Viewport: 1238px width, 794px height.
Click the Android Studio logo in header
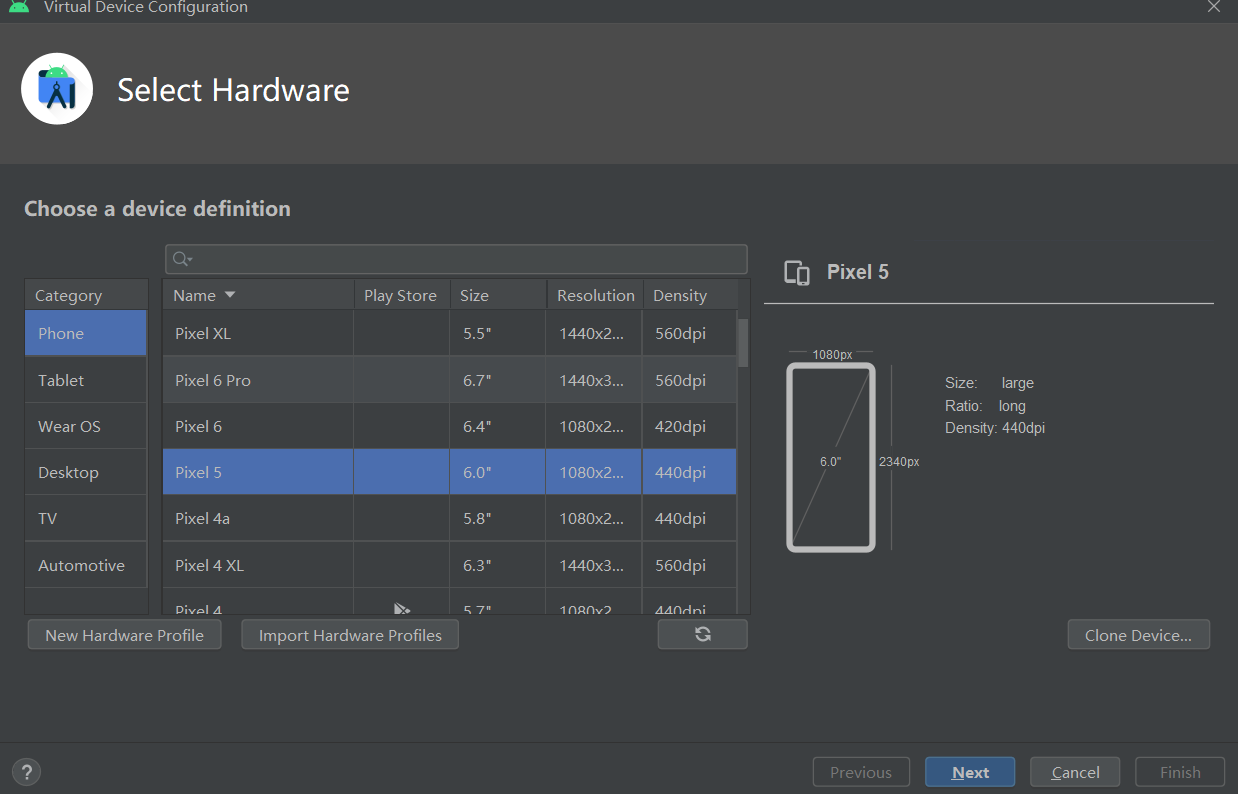pos(57,89)
